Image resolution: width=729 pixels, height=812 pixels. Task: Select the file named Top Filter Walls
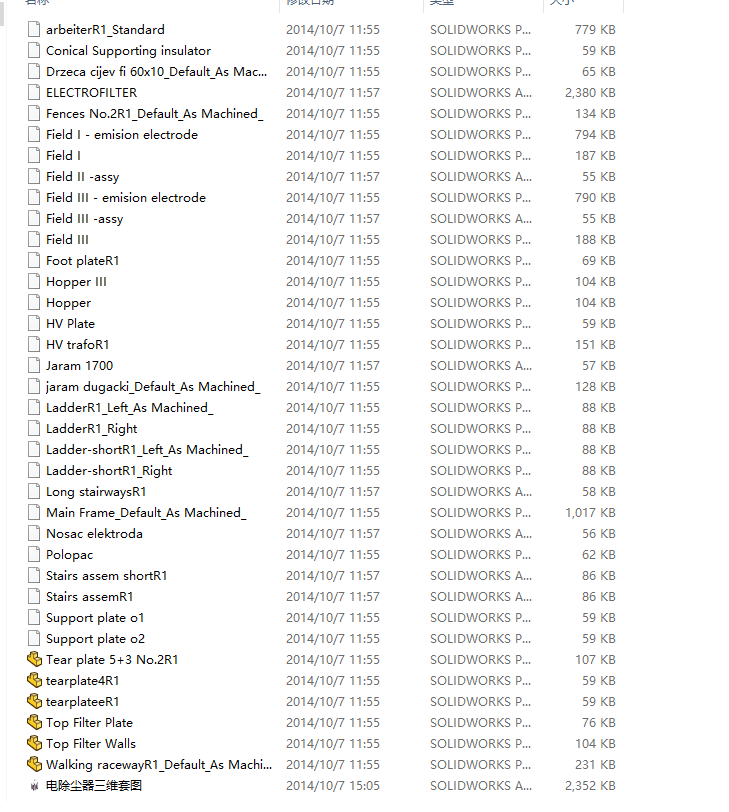click(91, 744)
